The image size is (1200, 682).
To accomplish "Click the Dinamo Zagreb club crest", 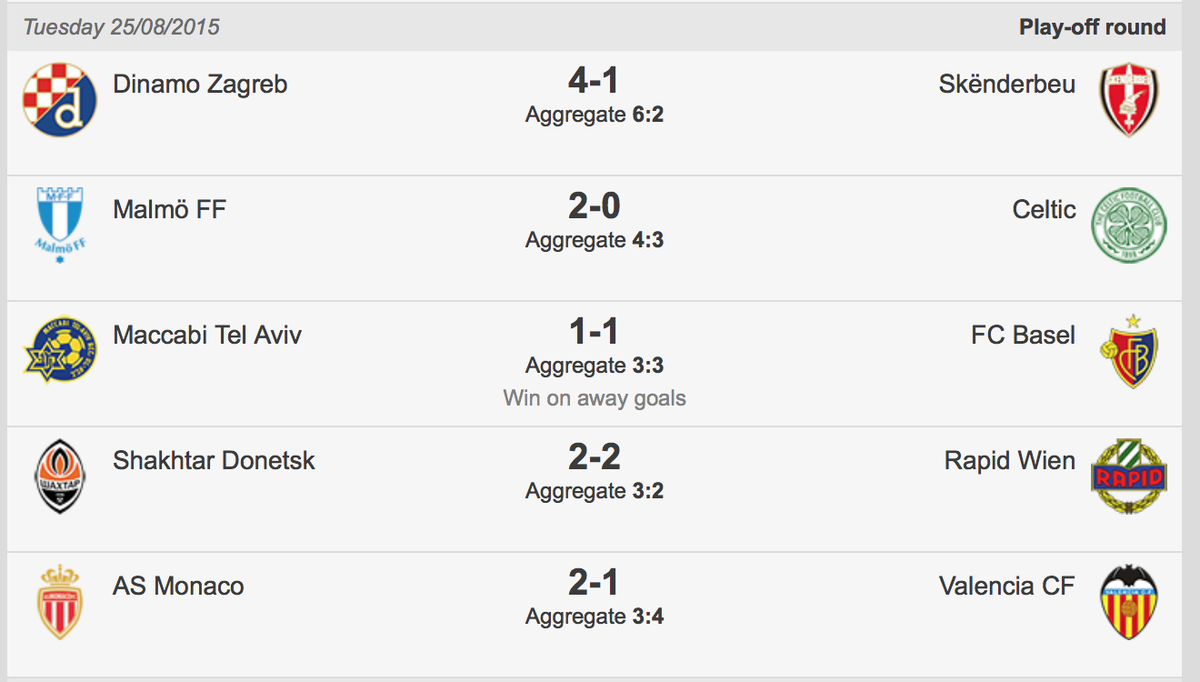I will (x=59, y=100).
